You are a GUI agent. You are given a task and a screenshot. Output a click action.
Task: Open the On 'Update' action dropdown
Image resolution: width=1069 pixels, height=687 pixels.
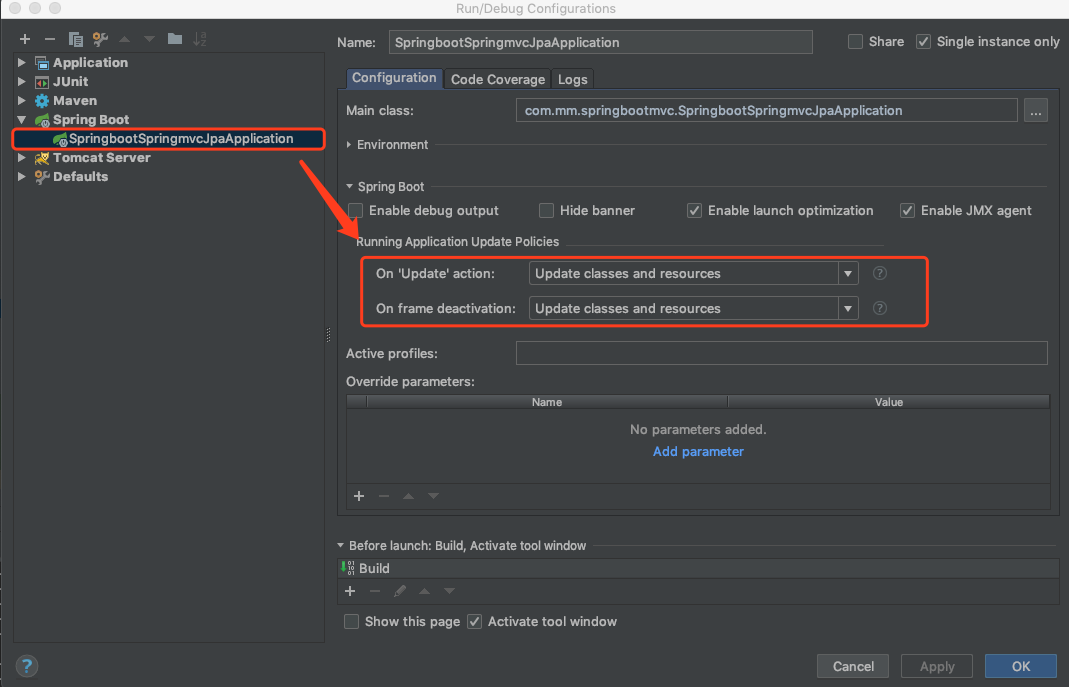(x=847, y=272)
